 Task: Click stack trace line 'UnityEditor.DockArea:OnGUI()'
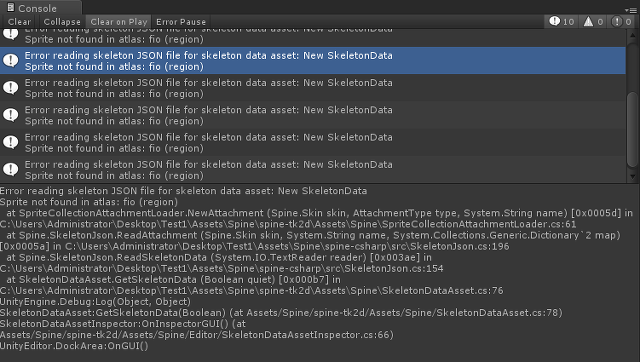point(74,346)
